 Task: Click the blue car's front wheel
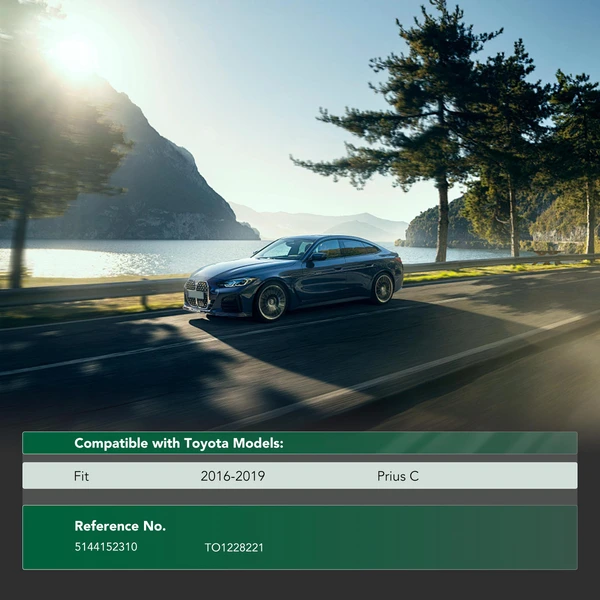[271, 301]
